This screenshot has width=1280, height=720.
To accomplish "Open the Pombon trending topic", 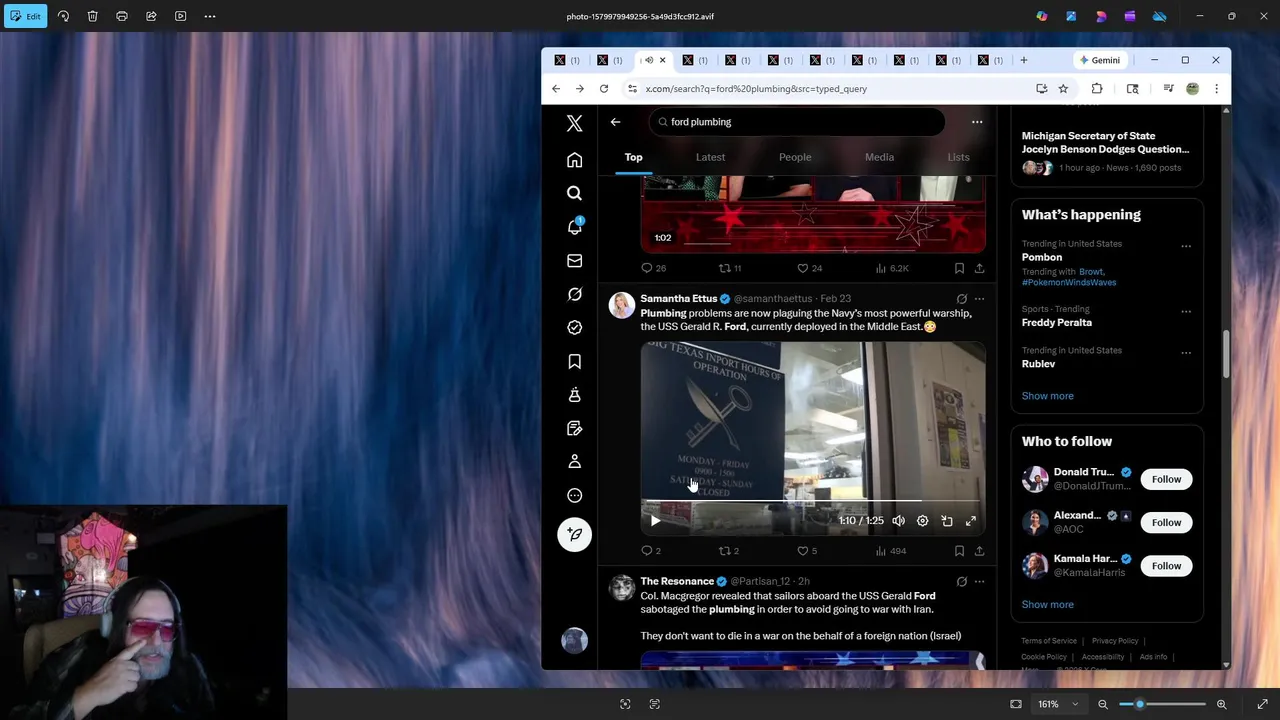I will 1042,257.
